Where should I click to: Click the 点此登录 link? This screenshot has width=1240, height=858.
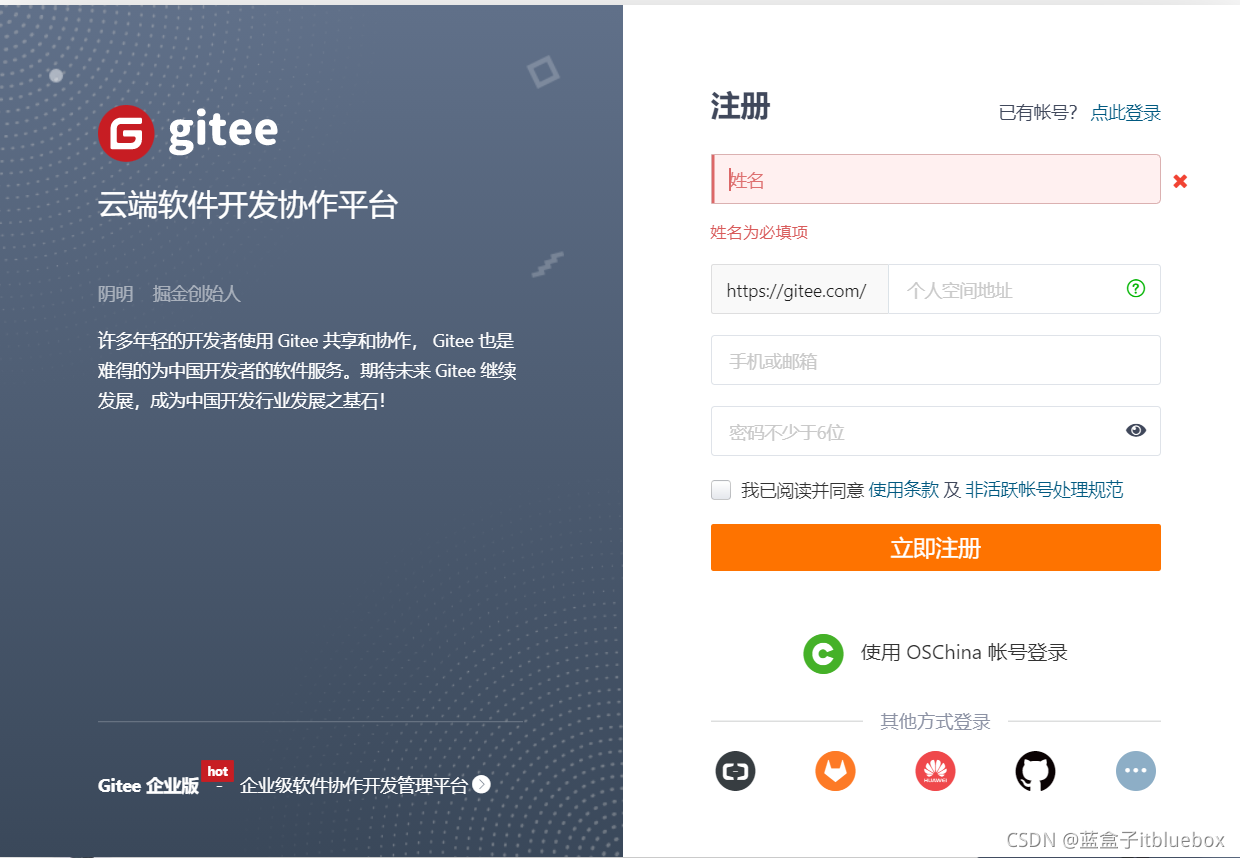pos(1126,113)
